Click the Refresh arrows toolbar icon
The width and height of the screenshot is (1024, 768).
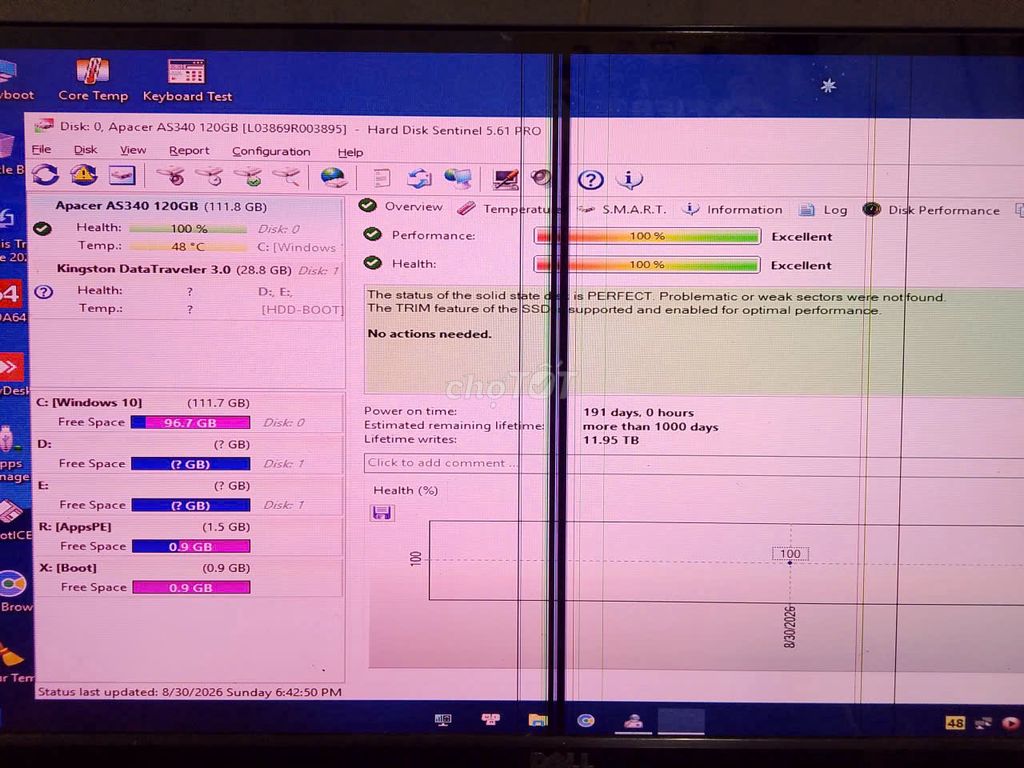coord(46,175)
